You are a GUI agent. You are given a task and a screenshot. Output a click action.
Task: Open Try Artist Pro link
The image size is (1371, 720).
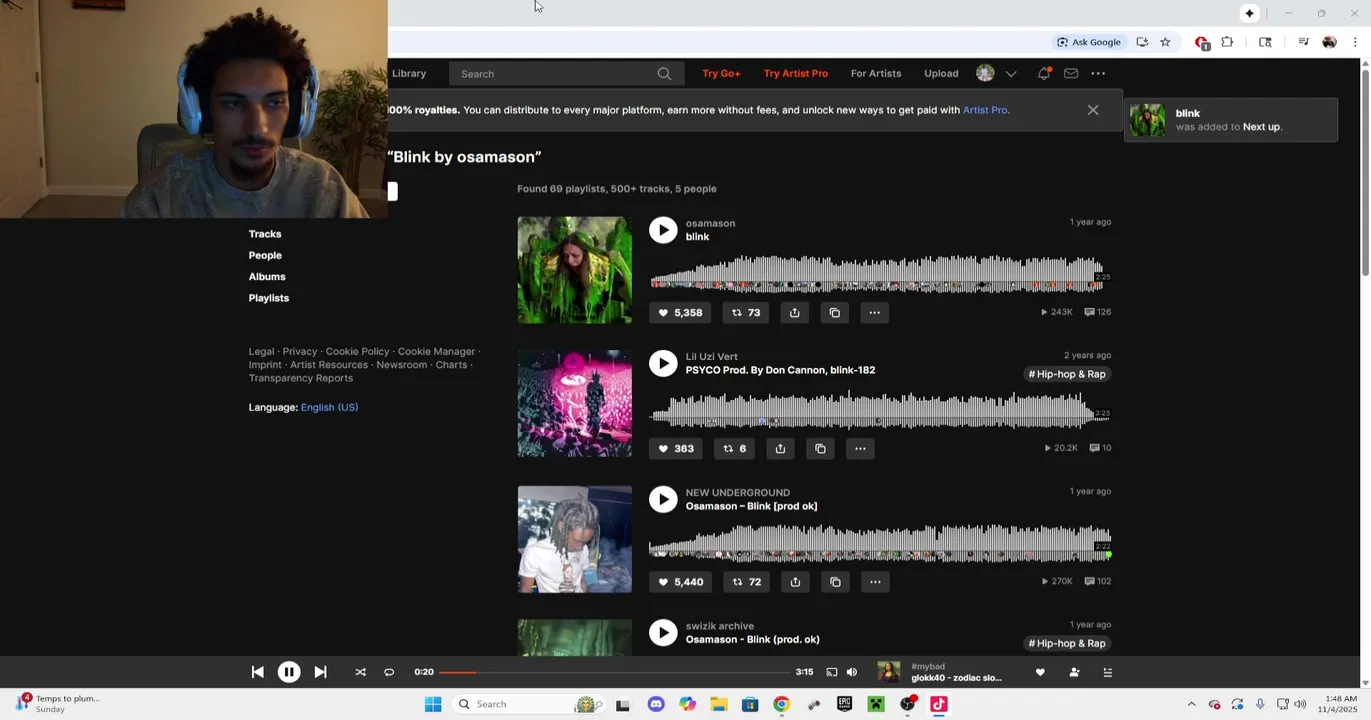click(x=796, y=73)
